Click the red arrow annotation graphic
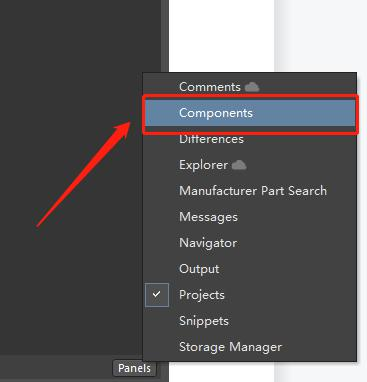 click(x=83, y=174)
